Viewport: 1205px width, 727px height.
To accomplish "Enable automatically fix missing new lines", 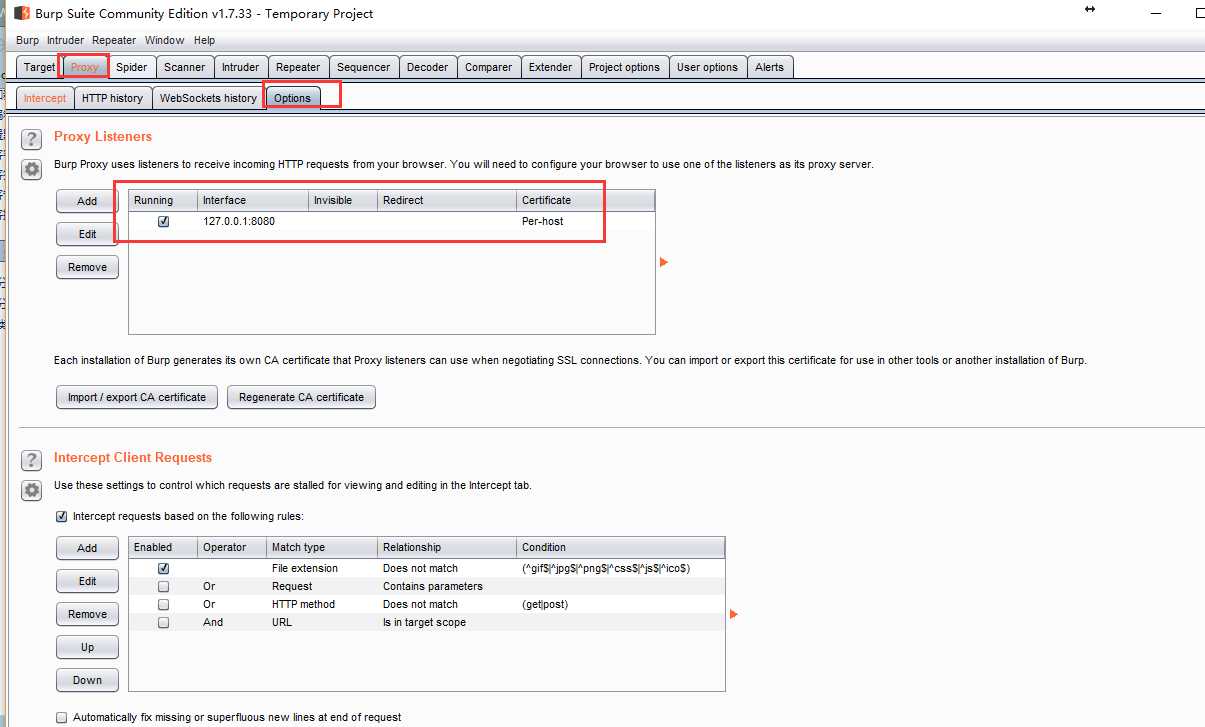I will (x=62, y=717).
